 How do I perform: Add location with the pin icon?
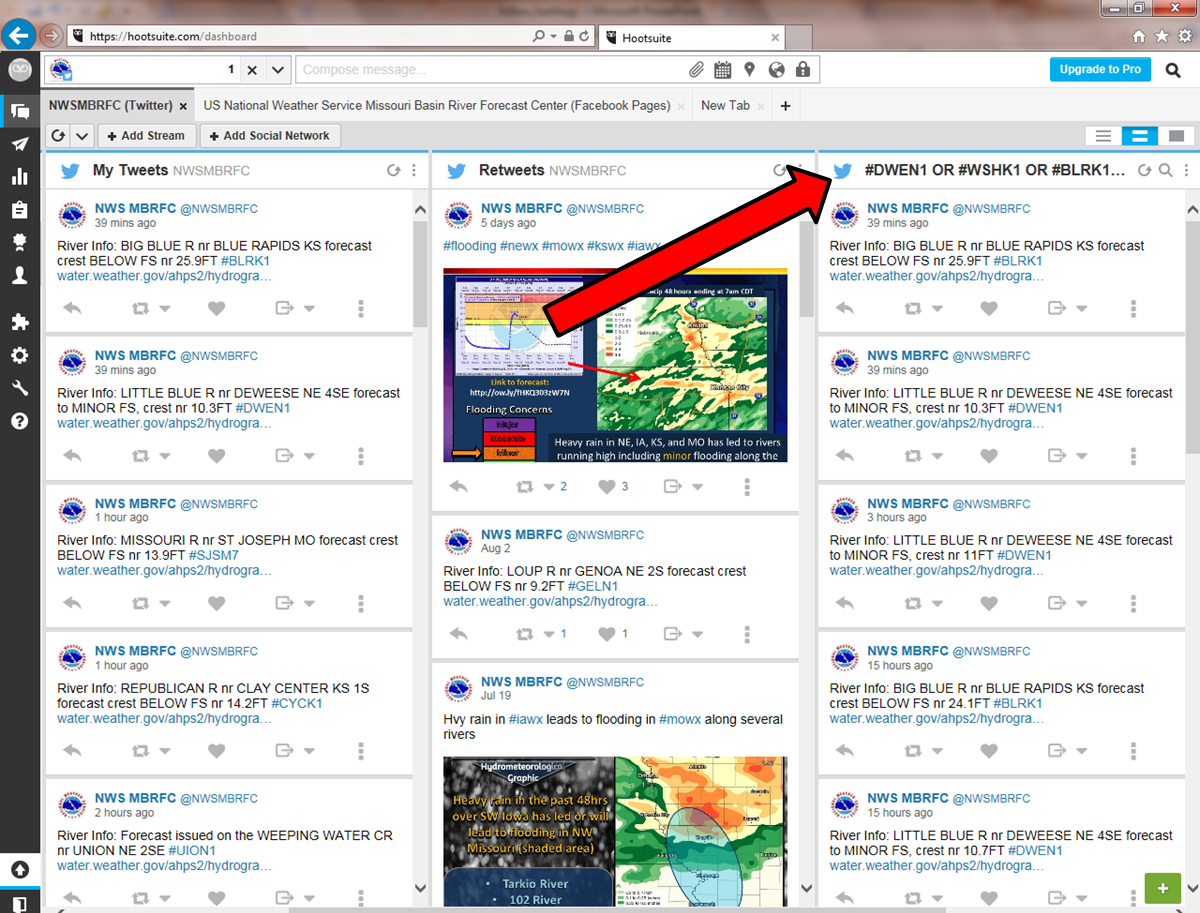(750, 70)
